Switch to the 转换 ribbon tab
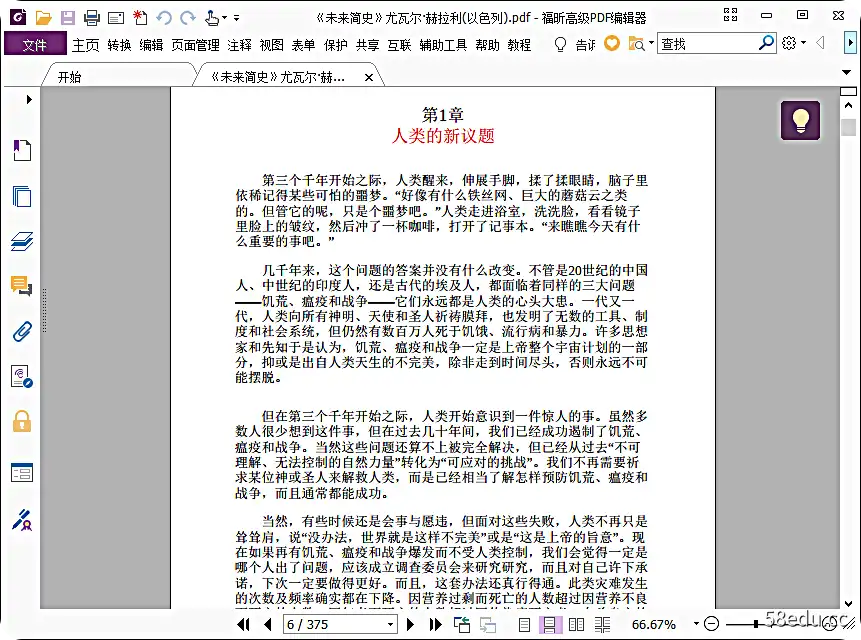The height and width of the screenshot is (640, 861). pyautogui.click(x=119, y=44)
